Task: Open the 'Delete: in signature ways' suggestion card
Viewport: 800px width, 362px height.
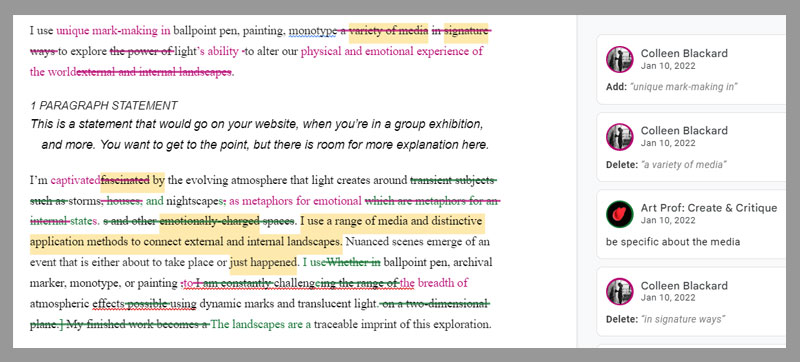Action: tap(691, 302)
